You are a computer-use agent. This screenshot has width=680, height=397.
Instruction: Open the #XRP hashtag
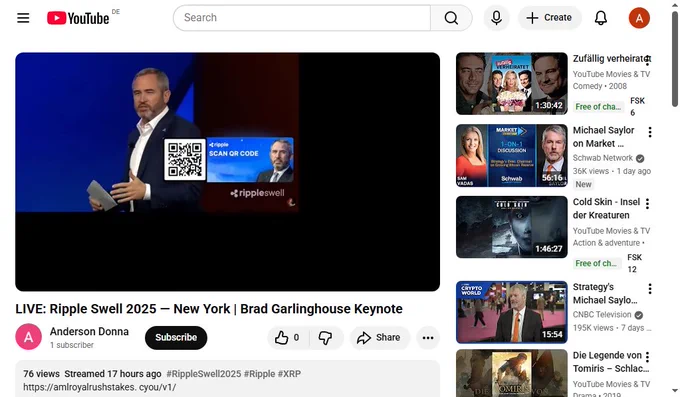pos(289,374)
